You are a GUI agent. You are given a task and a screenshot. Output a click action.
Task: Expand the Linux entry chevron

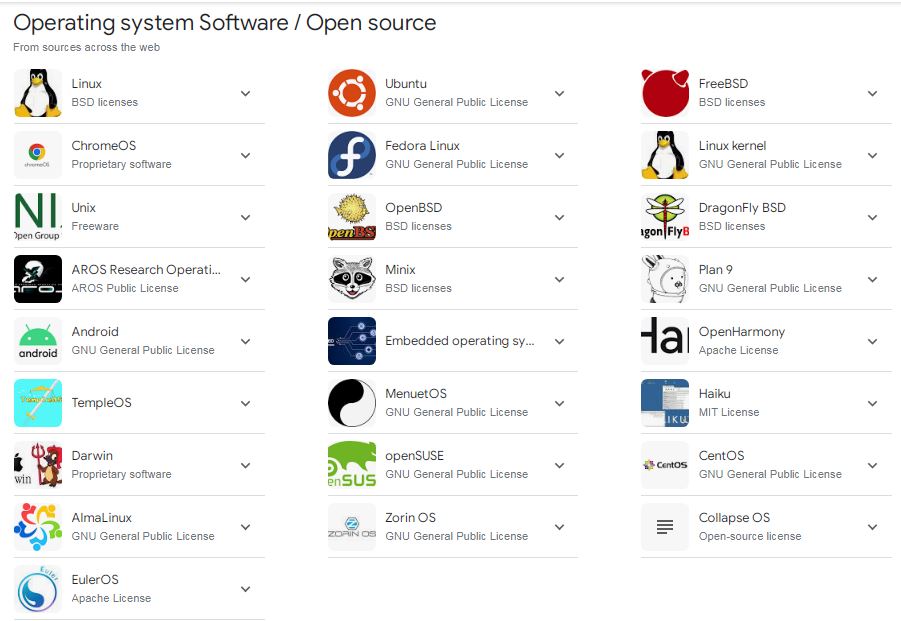[x=245, y=94]
